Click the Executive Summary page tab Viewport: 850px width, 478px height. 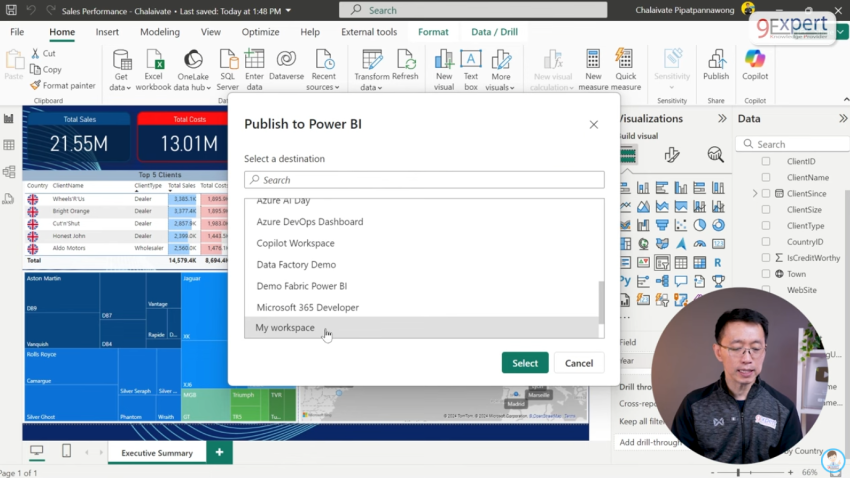pos(157,453)
